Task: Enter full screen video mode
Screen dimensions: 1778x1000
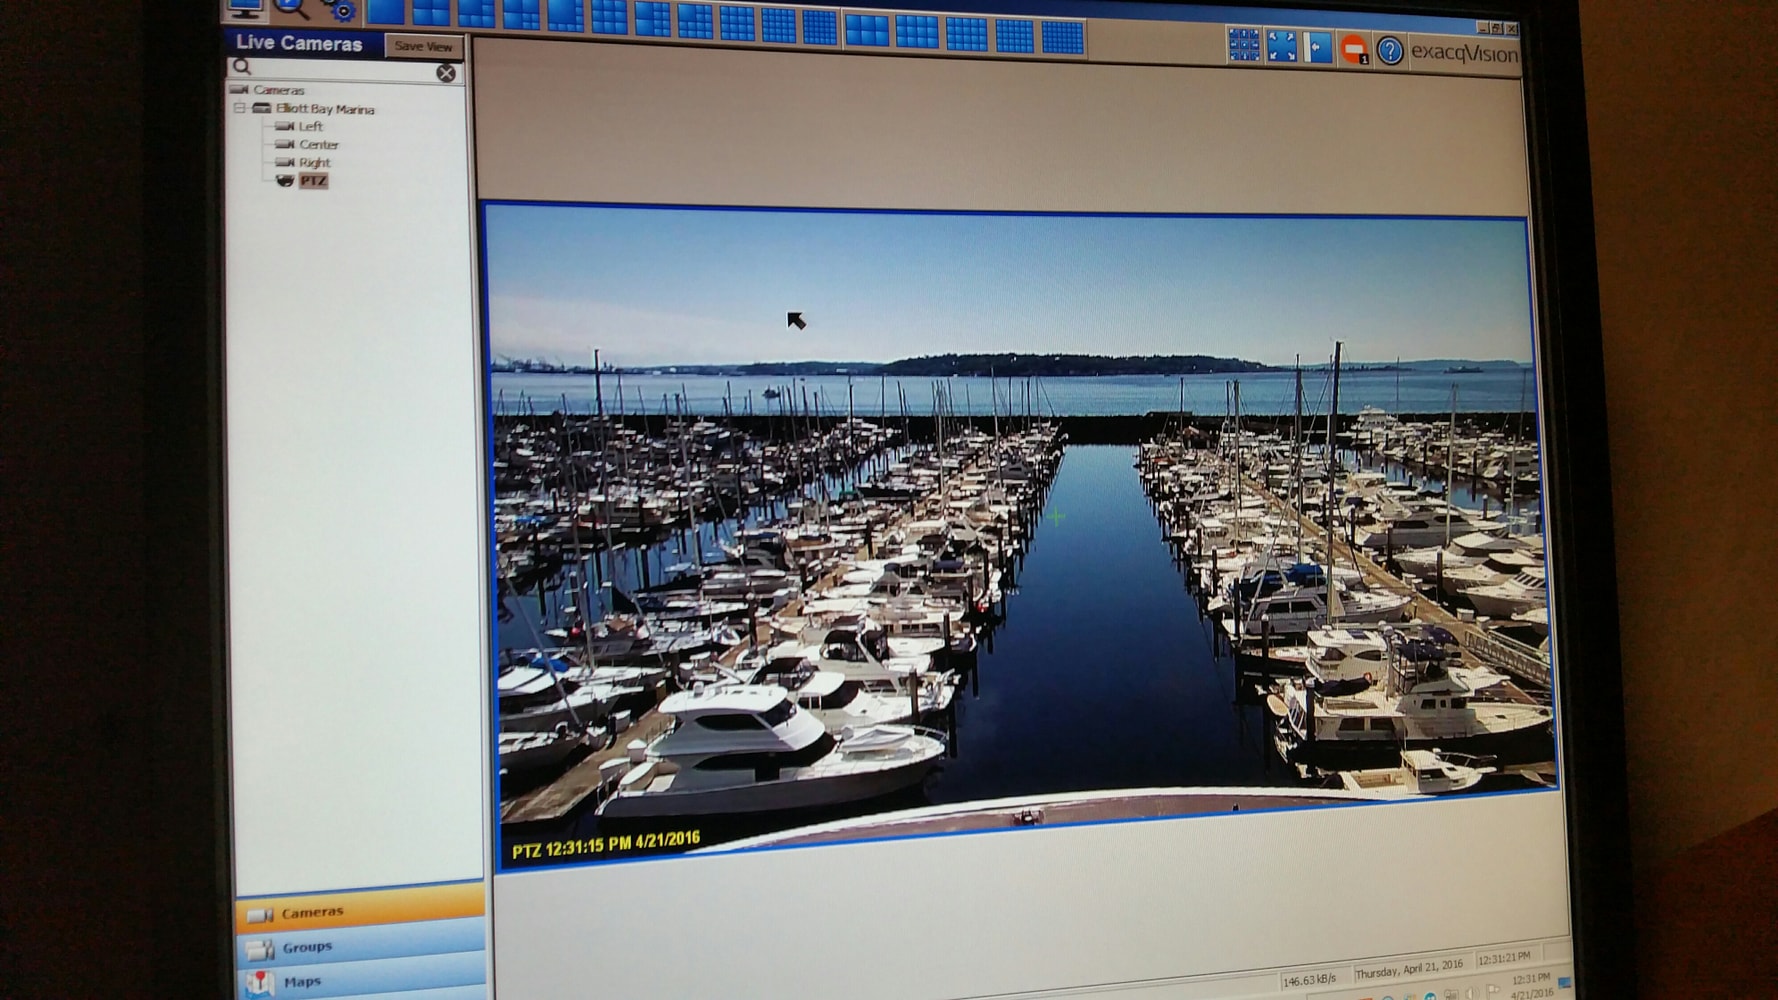Action: [x=1281, y=46]
